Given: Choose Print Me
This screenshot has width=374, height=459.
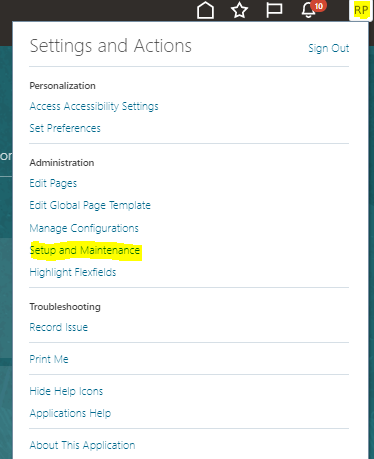Looking at the screenshot, I should point(49,359).
